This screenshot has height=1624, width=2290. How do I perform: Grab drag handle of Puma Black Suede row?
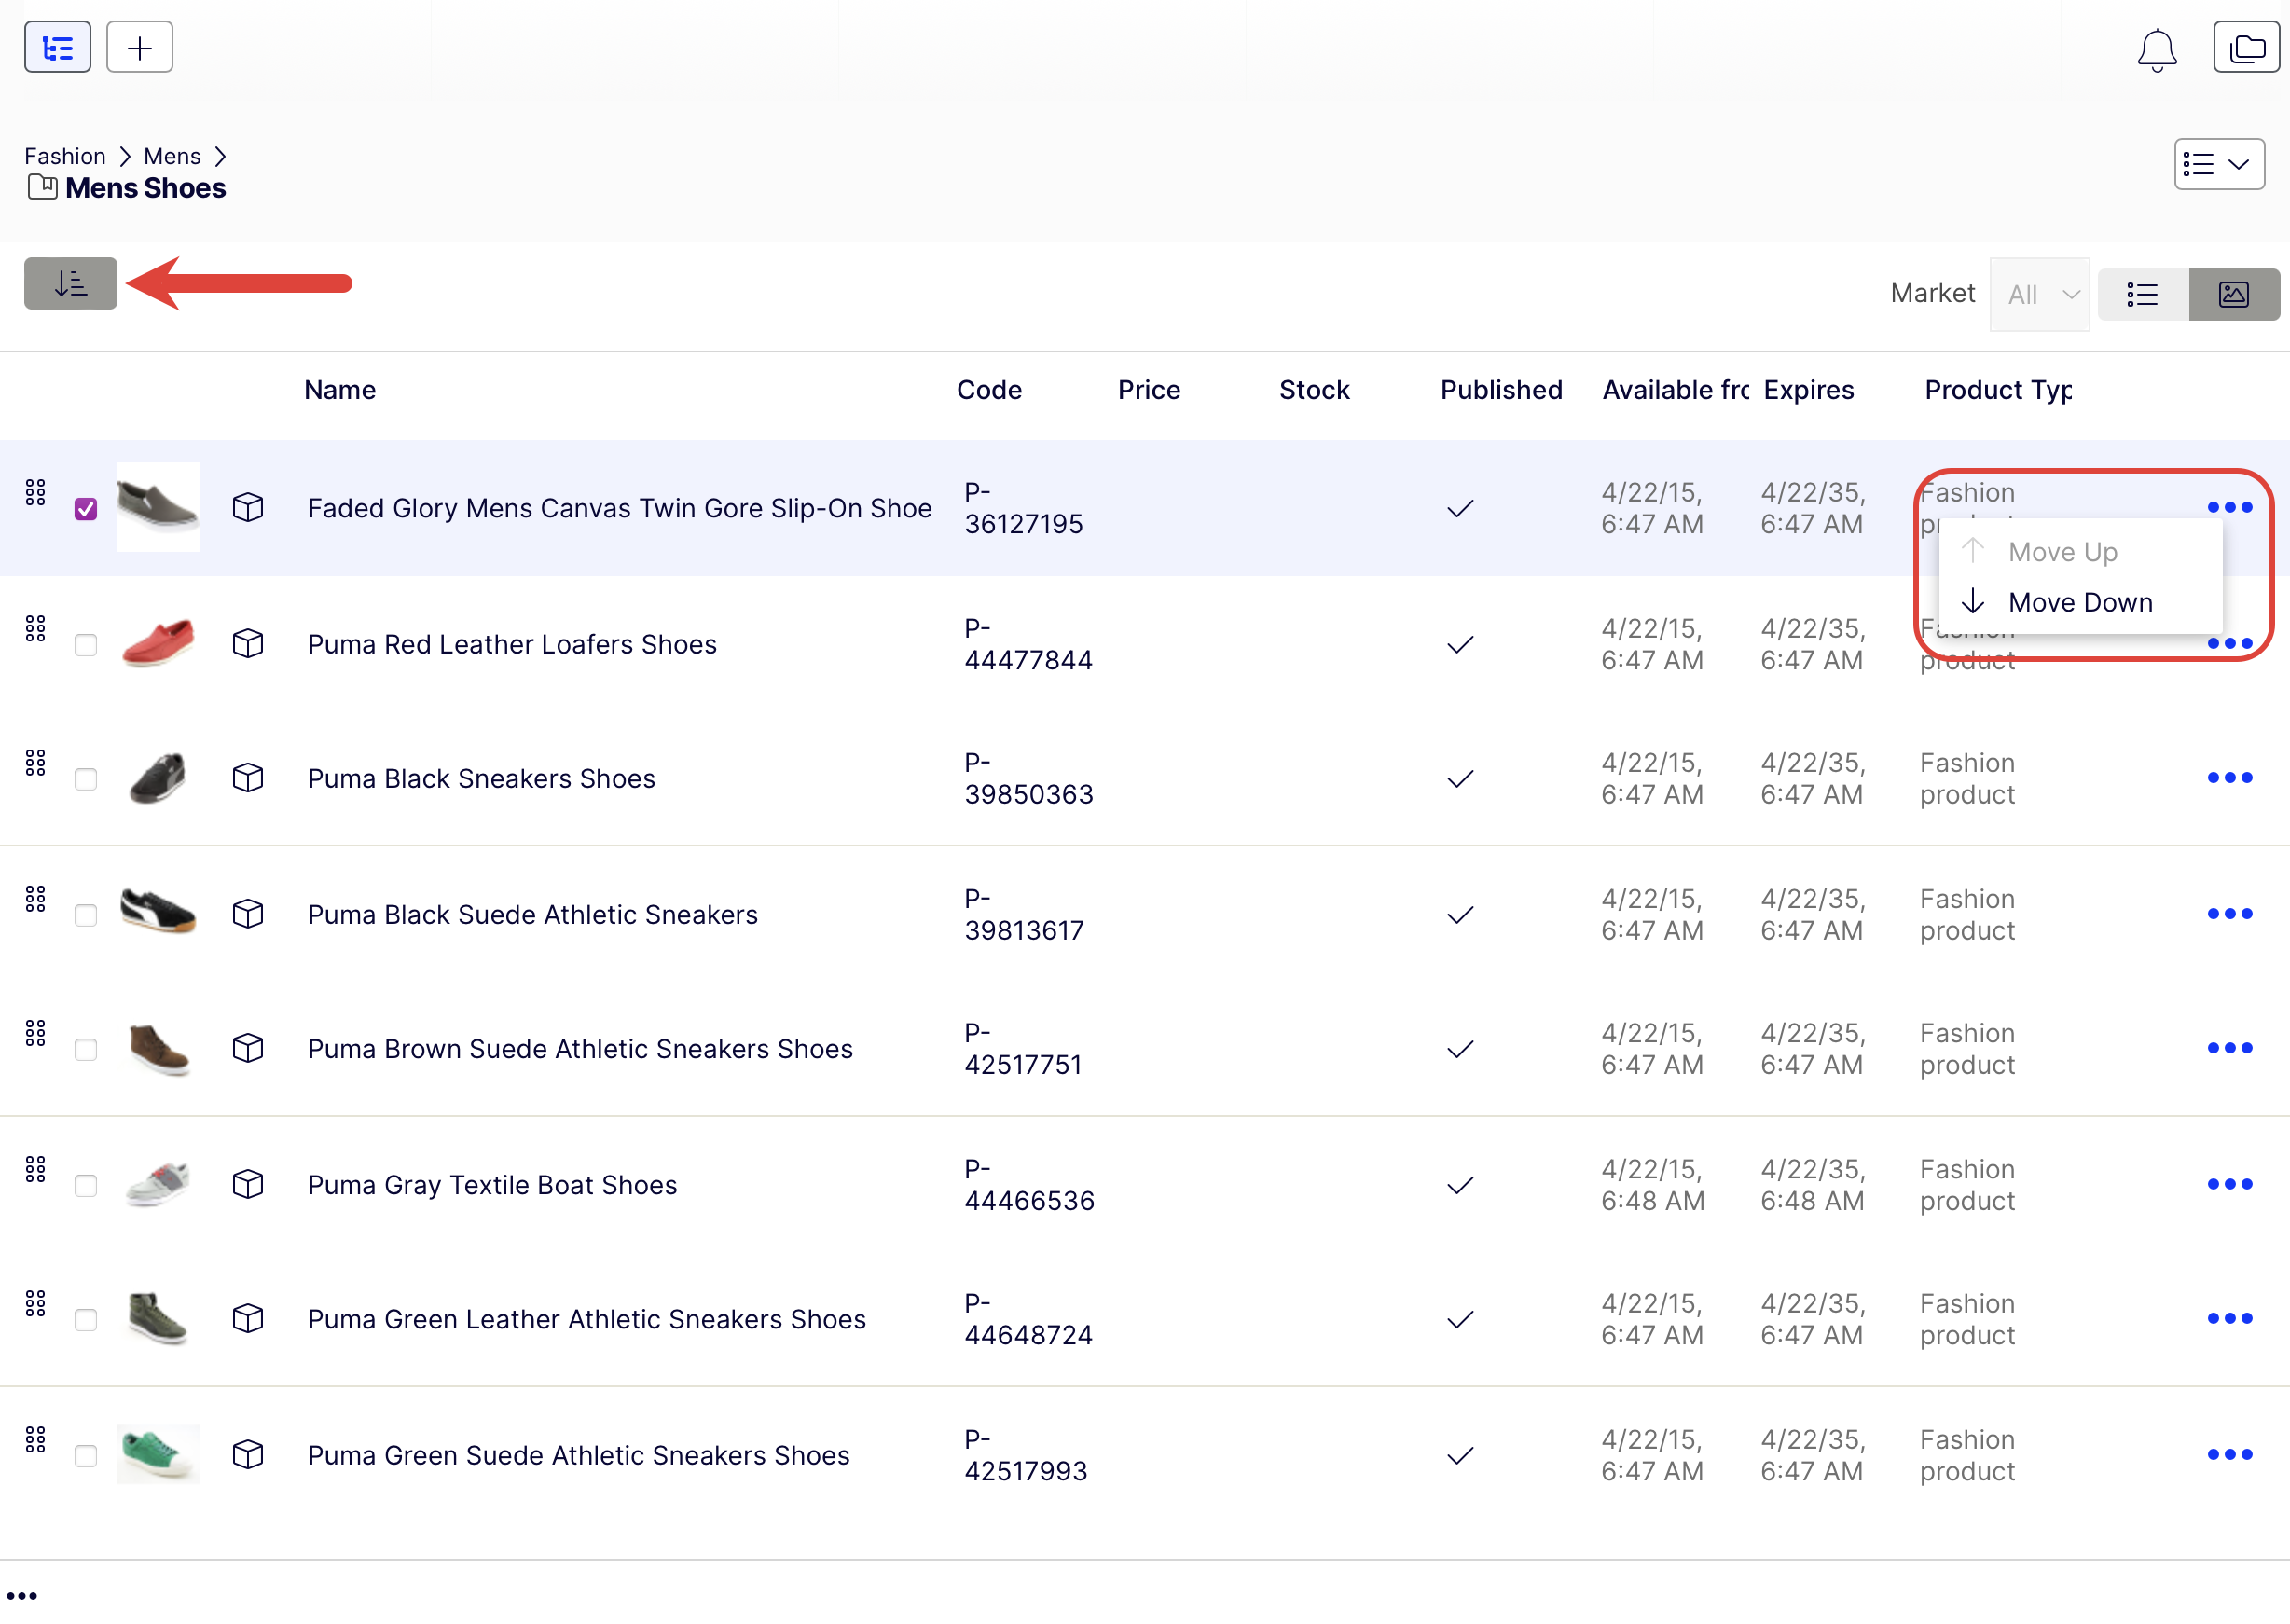(36, 898)
